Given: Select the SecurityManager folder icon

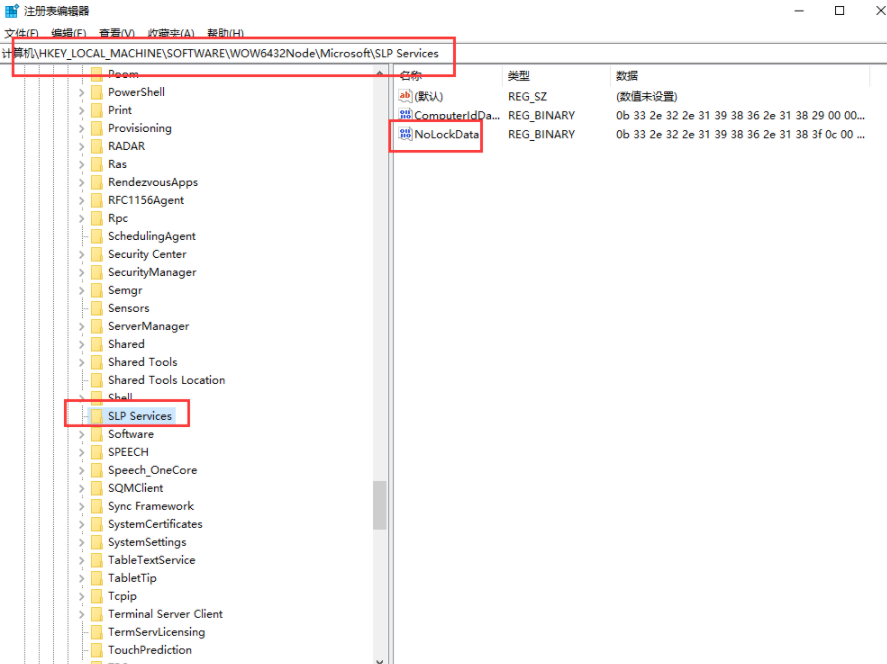Looking at the screenshot, I should pyautogui.click(x=97, y=272).
